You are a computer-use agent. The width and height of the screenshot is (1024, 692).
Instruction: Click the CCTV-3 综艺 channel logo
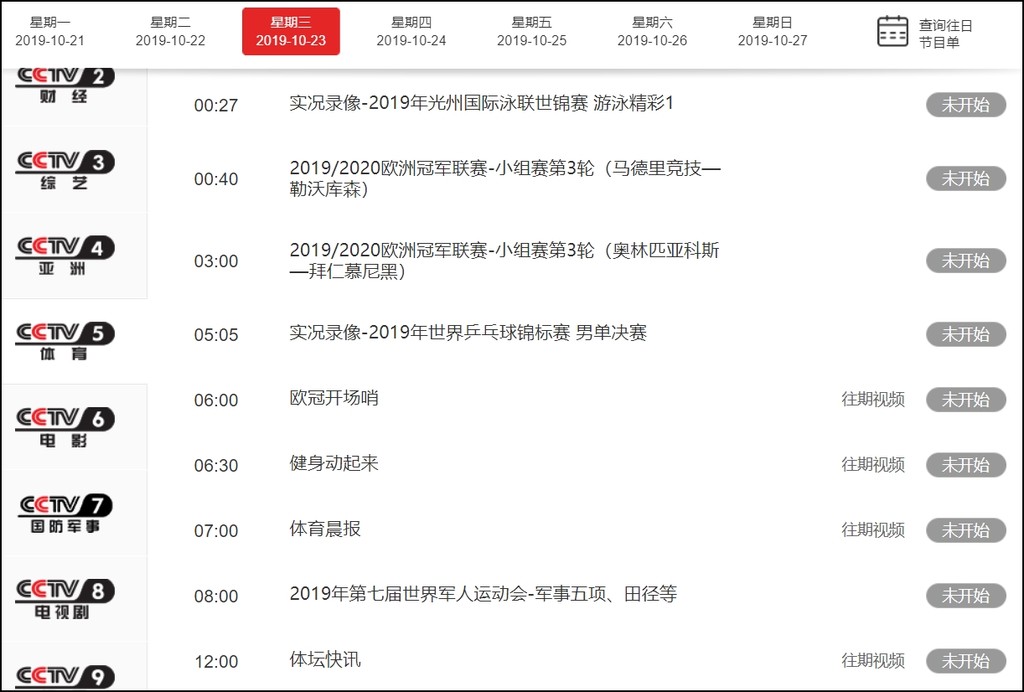pos(65,170)
